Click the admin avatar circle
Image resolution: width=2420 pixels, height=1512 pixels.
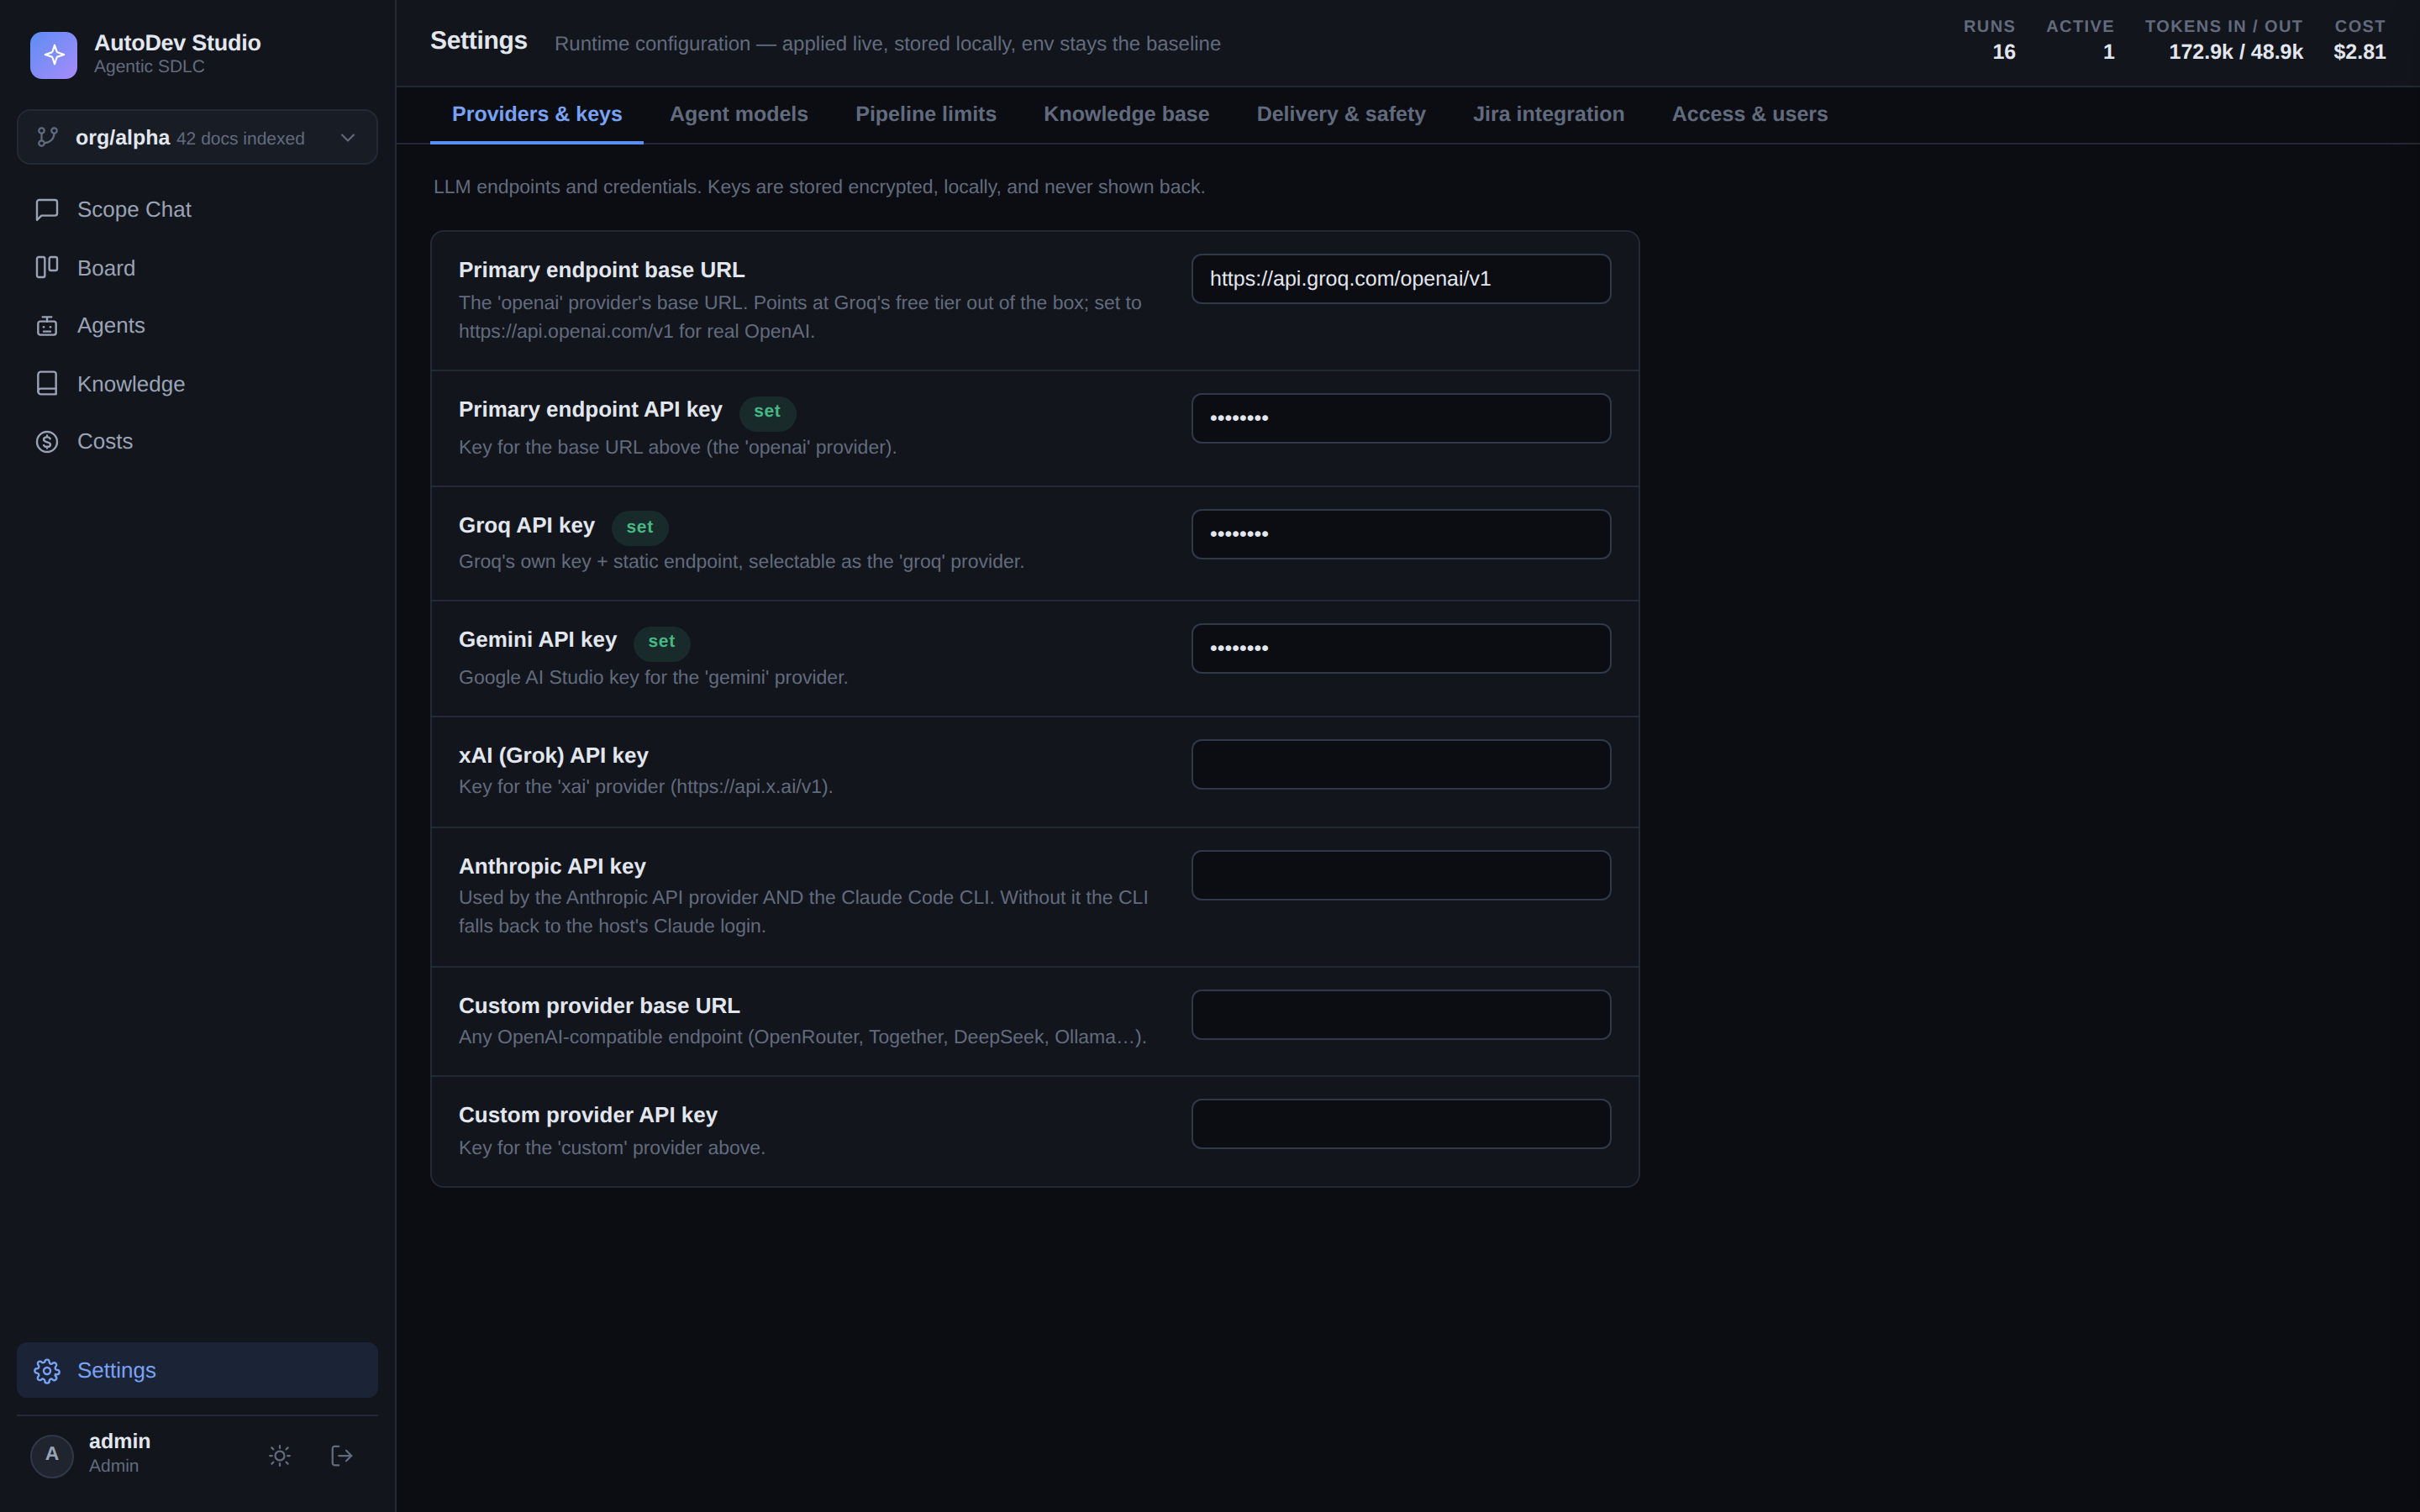52,1455
